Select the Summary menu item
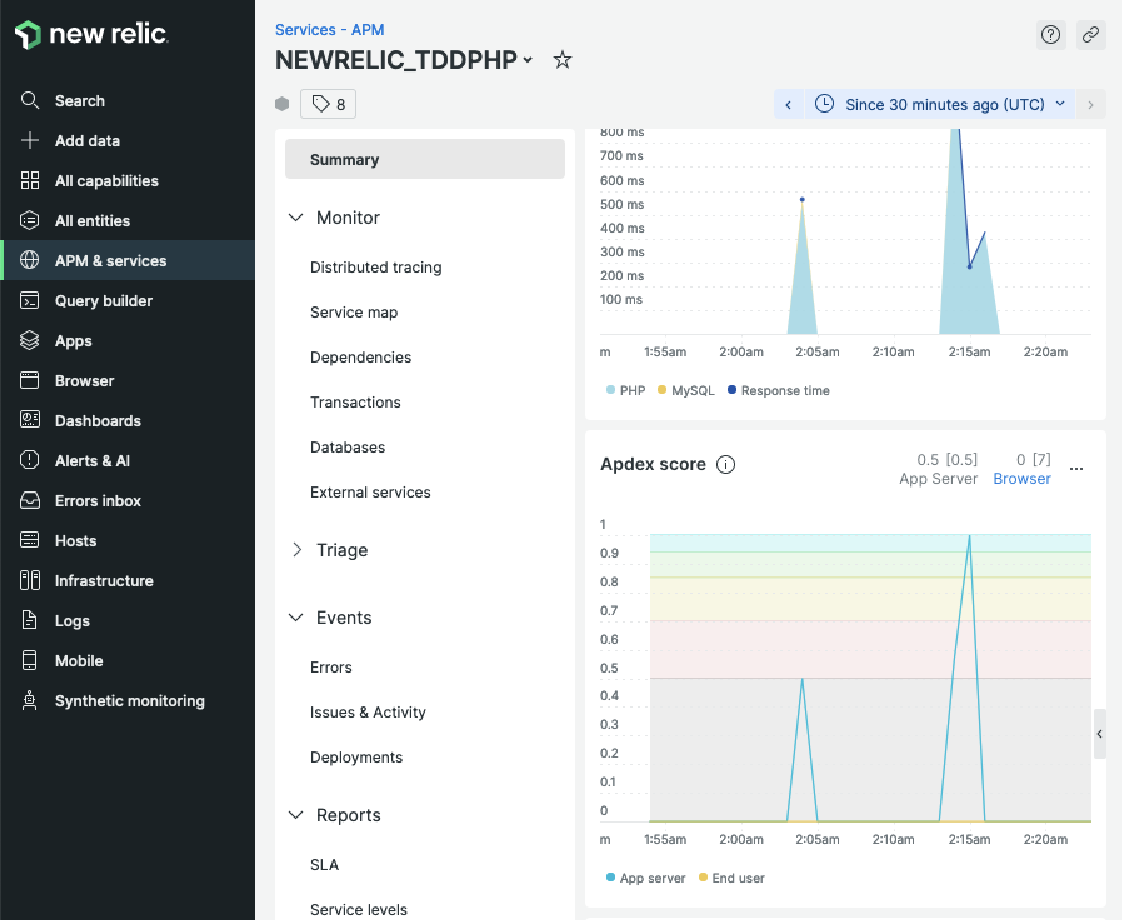 (x=425, y=159)
